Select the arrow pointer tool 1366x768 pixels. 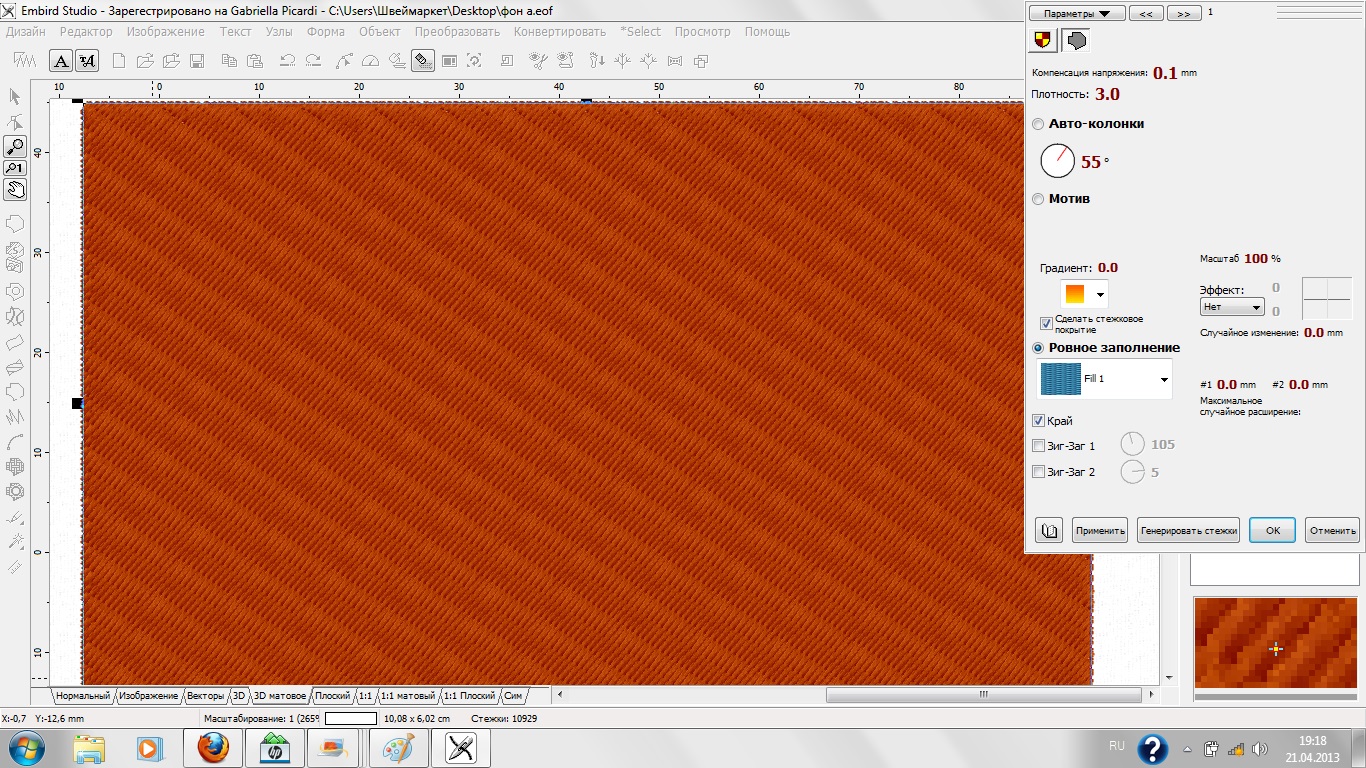pos(15,97)
